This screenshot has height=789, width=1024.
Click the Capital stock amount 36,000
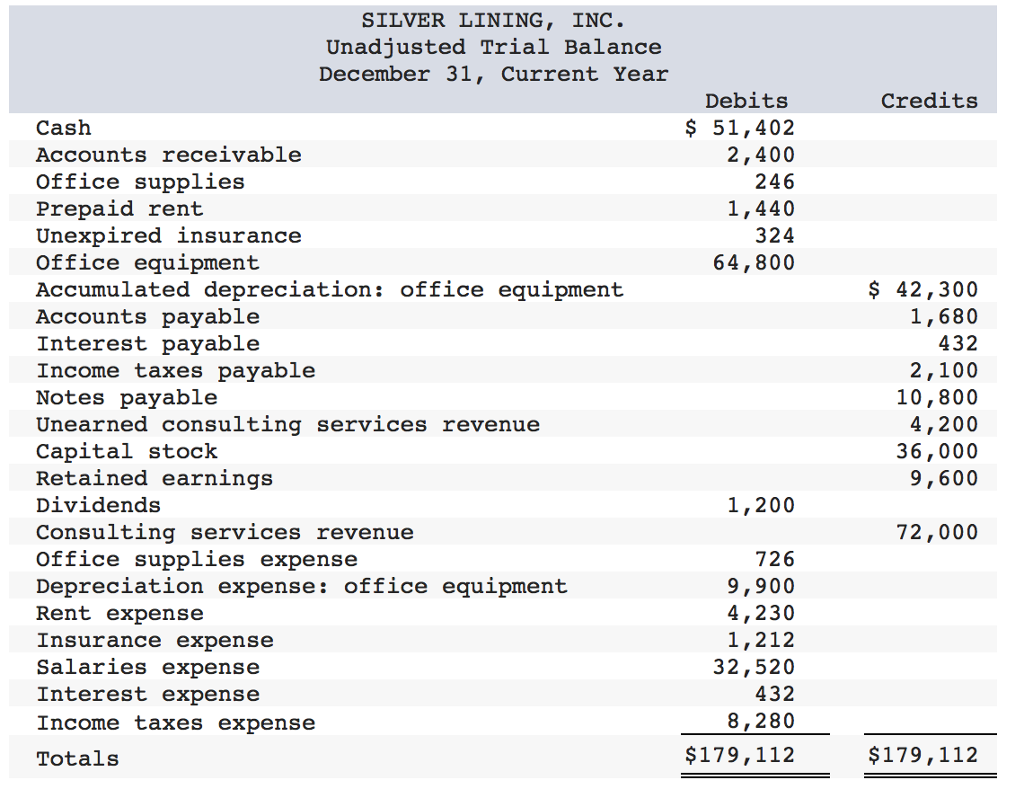[937, 452]
